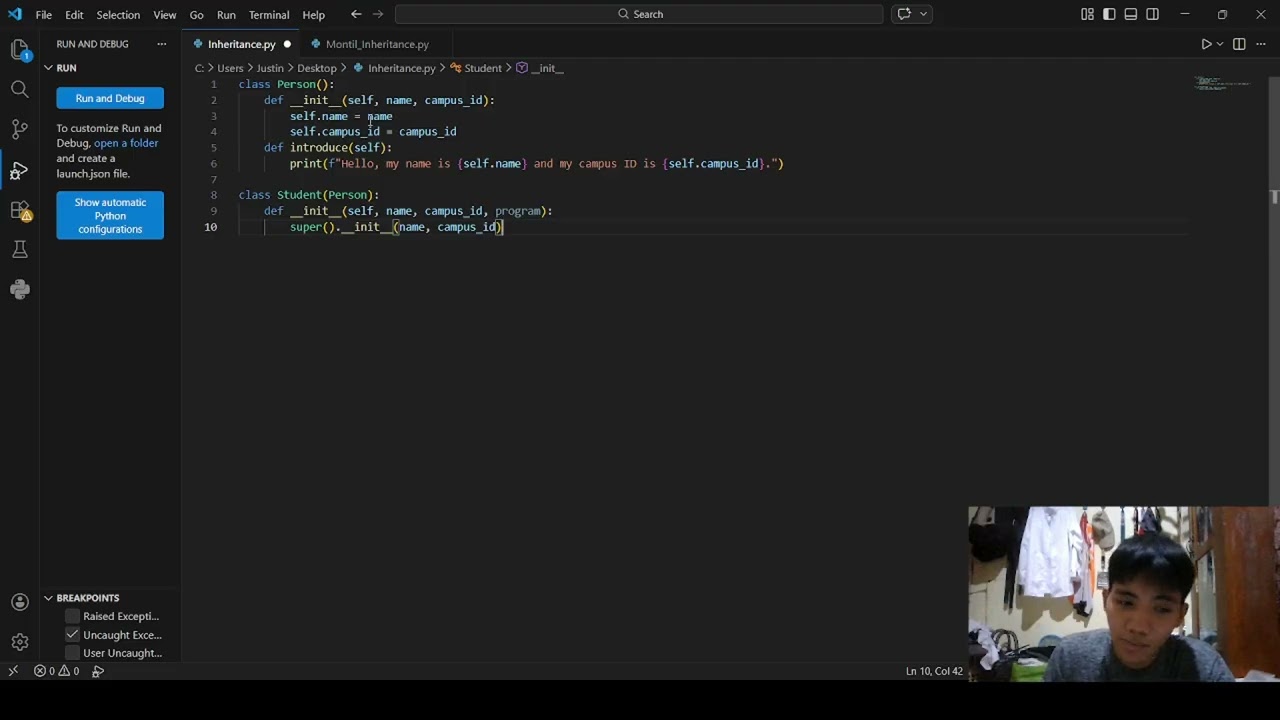Viewport: 1280px width, 720px height.
Task: Click the remote window status bar icon
Action: (x=13, y=671)
